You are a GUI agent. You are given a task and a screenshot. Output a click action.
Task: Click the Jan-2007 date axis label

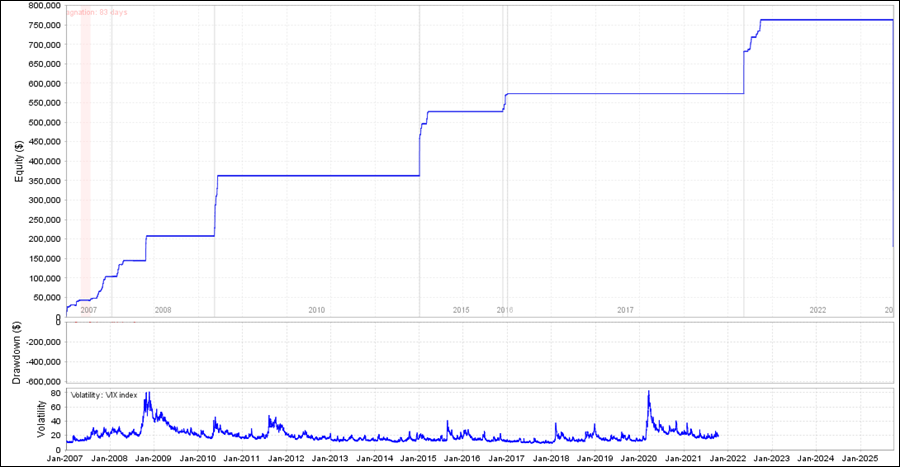click(65, 457)
